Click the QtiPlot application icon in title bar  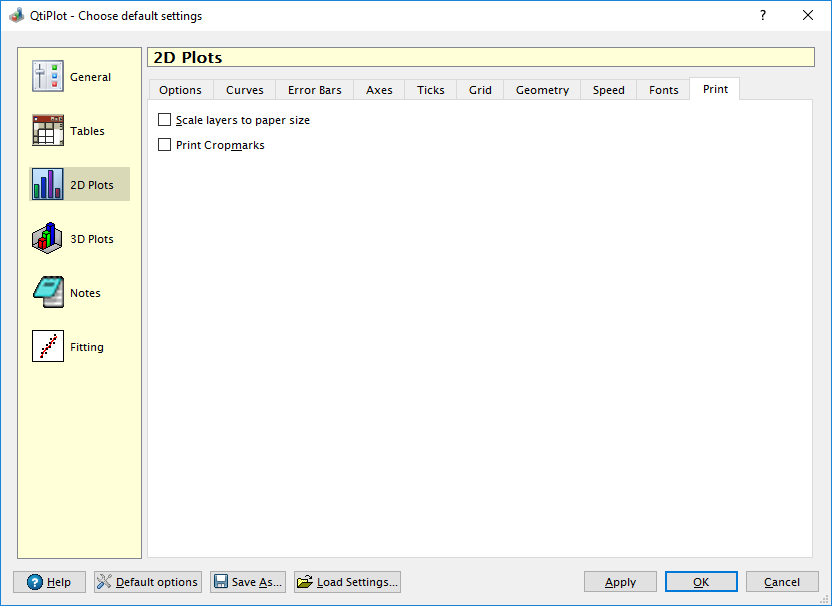pos(16,16)
